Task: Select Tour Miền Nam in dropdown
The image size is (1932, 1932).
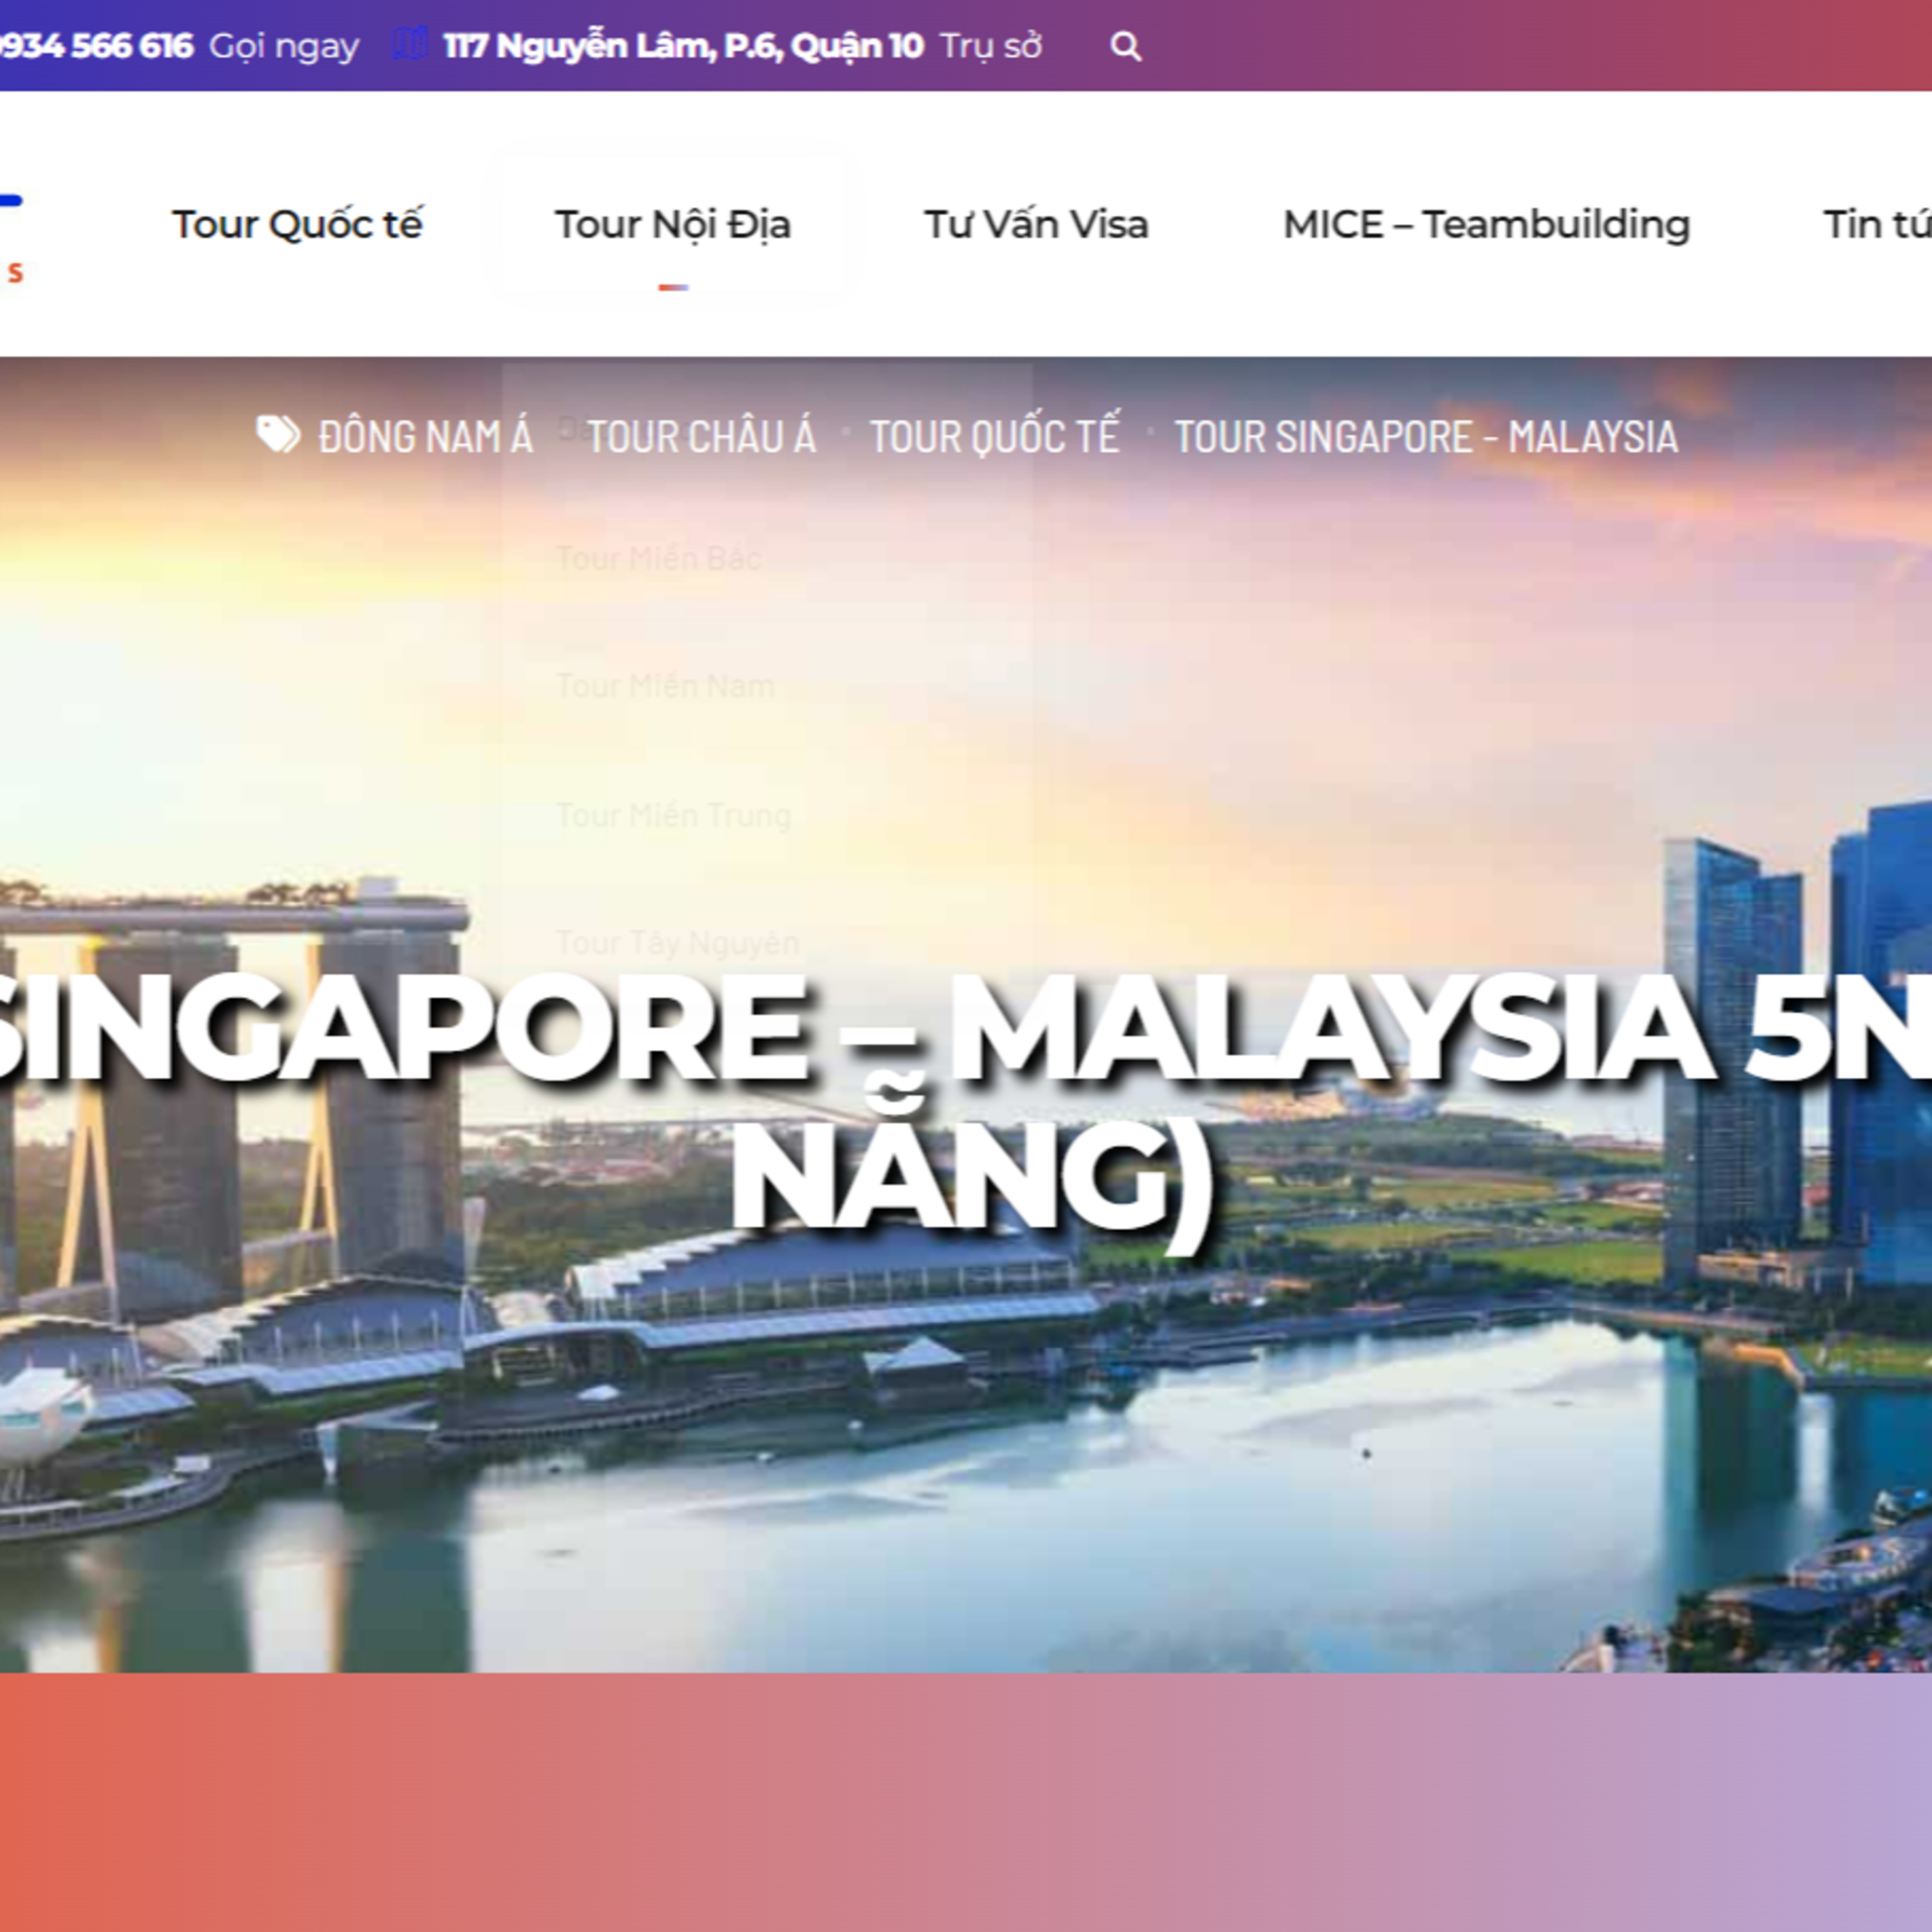Action: pyautogui.click(x=665, y=686)
